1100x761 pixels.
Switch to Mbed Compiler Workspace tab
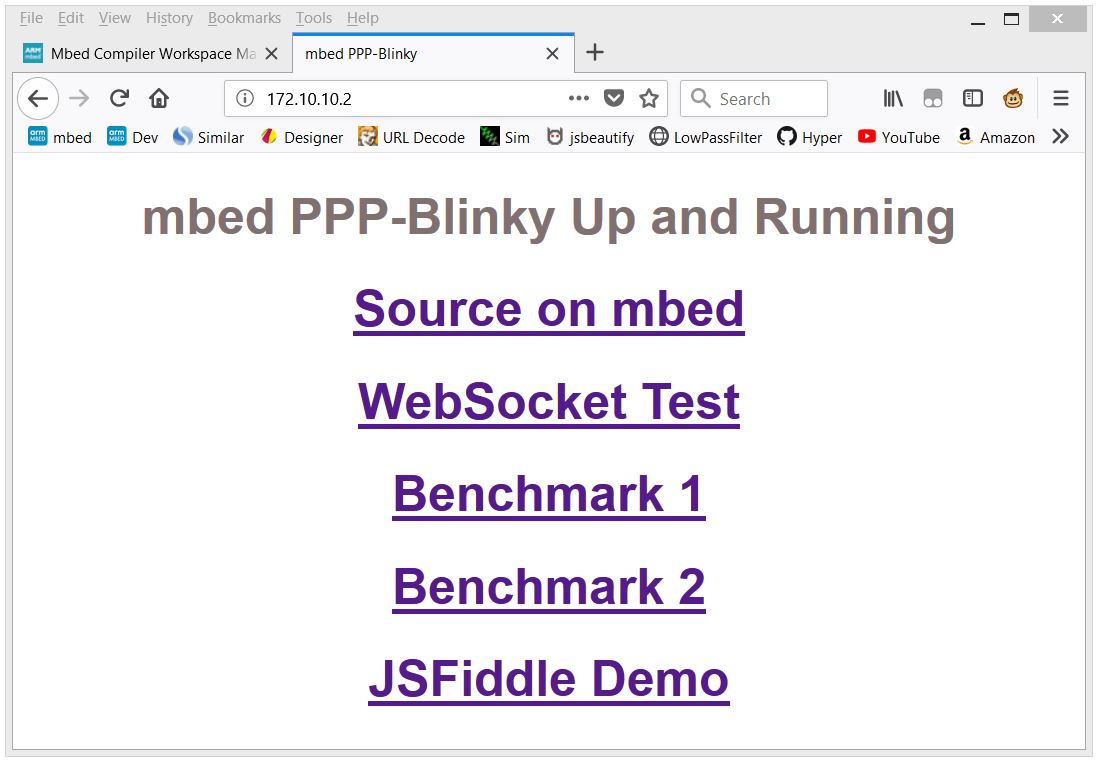pyautogui.click(x=140, y=54)
